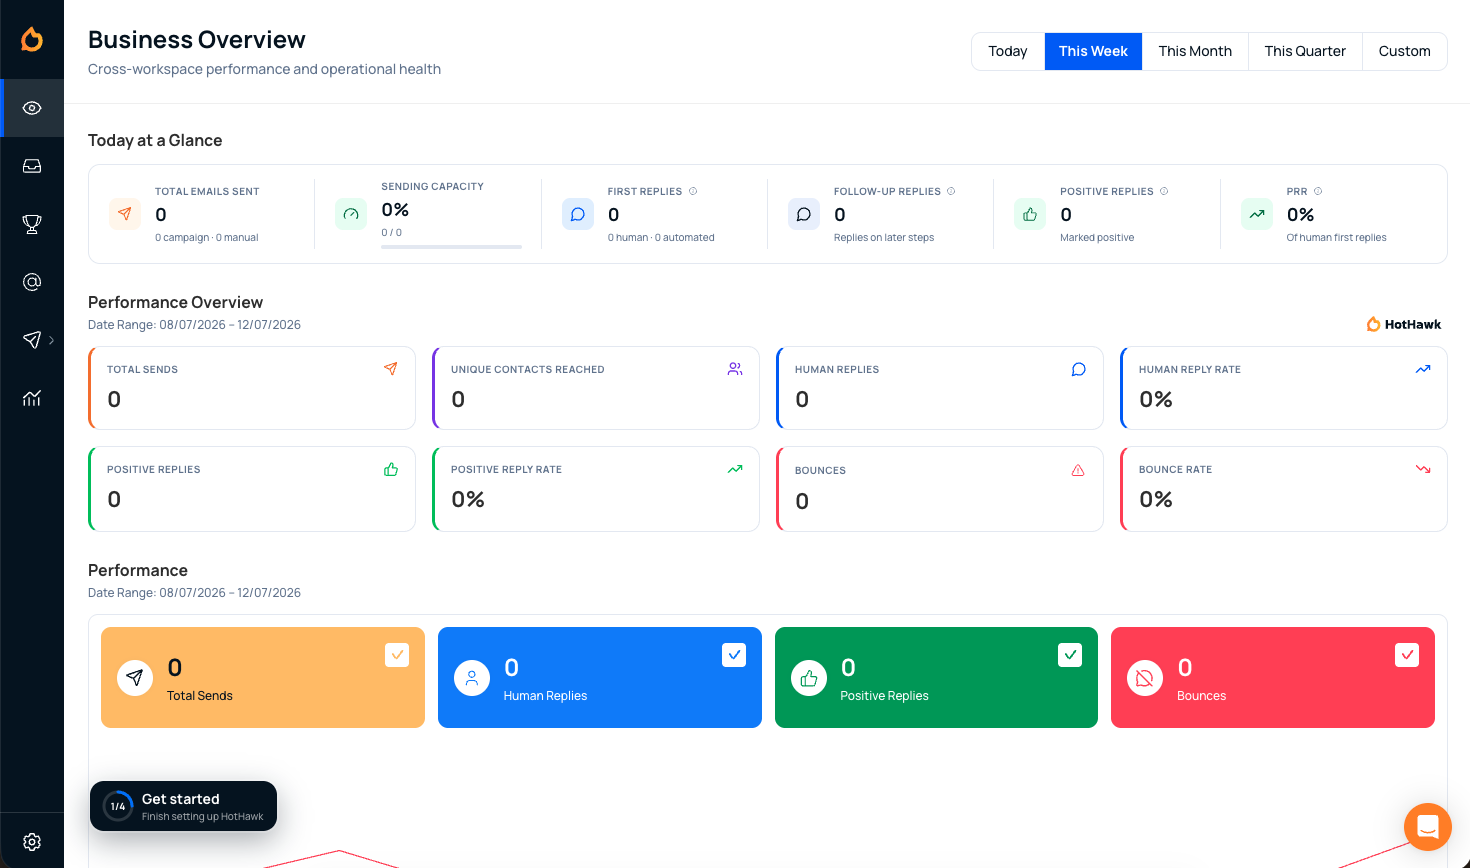Open the inbox icon in sidebar
The height and width of the screenshot is (868, 1470).
[32, 166]
